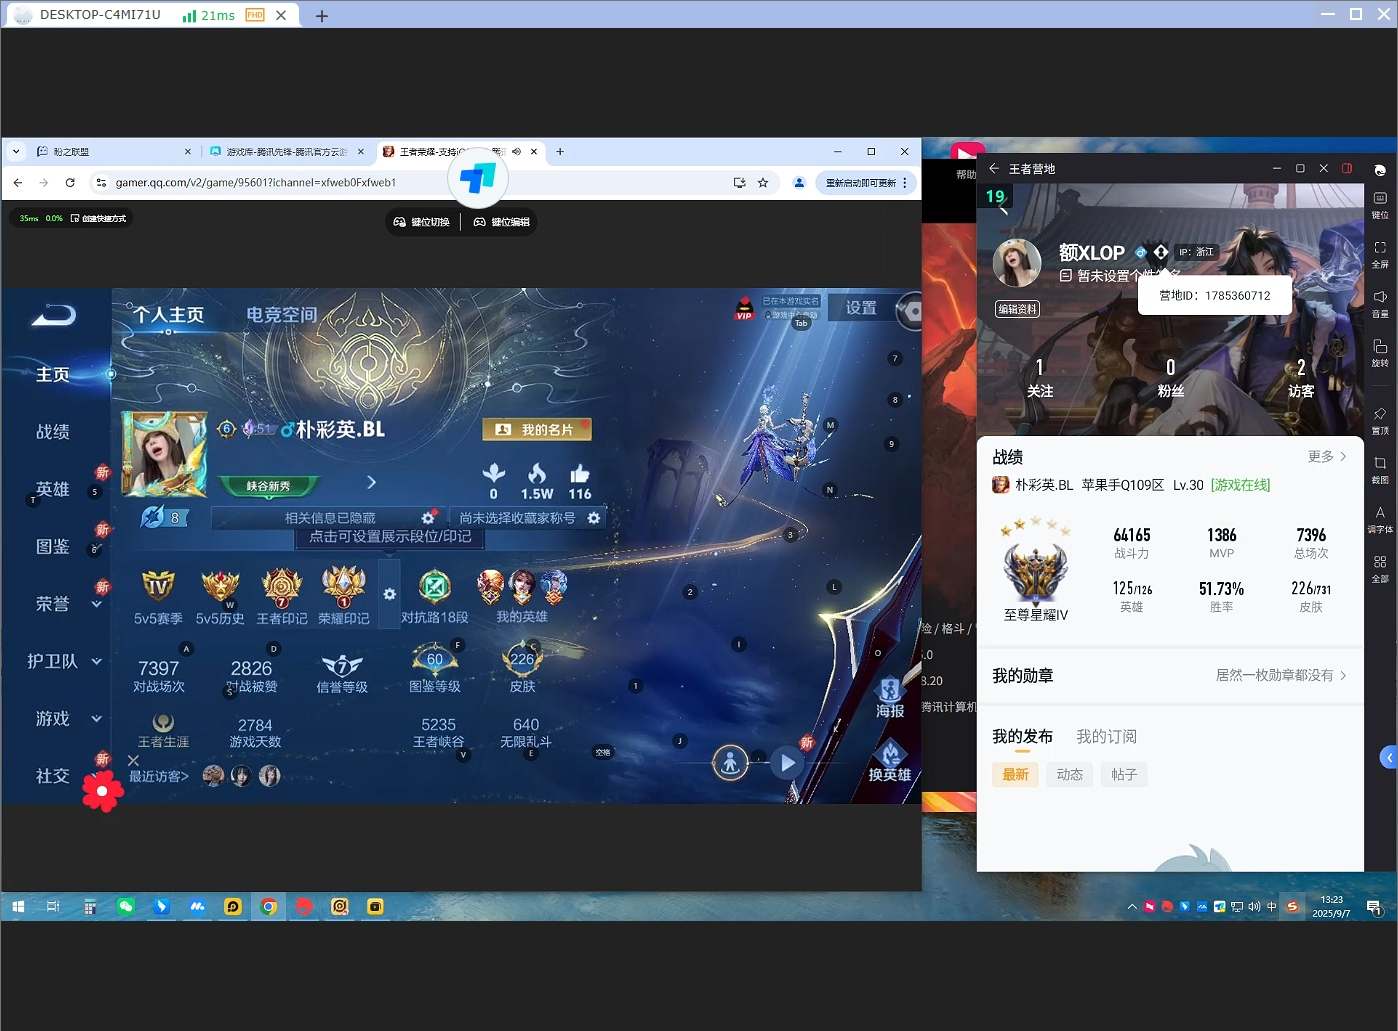Screen dimensions: 1398x1031
Task: Click the 全屏 fullscreen icon in right sidebar
Action: click(1380, 253)
